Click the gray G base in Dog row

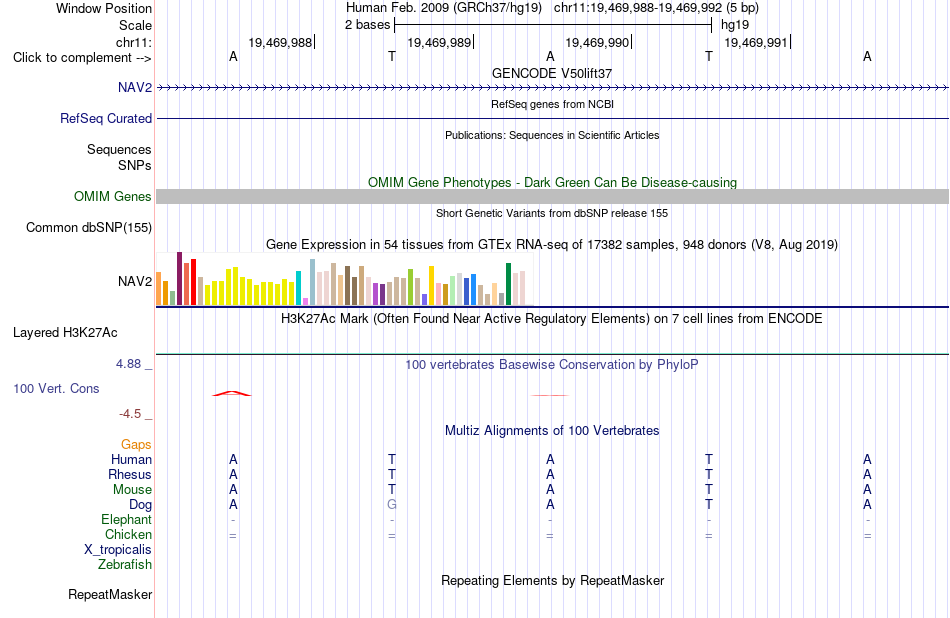coord(392,505)
